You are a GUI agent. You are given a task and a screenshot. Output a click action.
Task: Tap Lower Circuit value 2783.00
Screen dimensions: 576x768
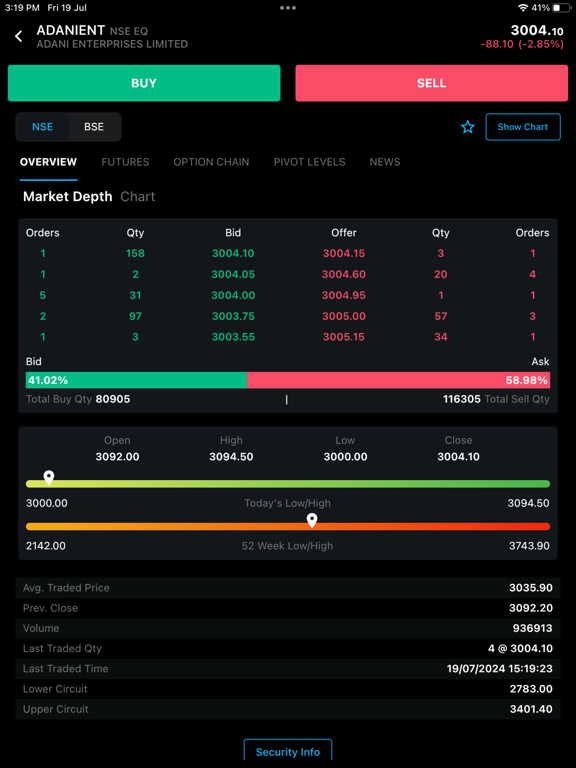[531, 689]
